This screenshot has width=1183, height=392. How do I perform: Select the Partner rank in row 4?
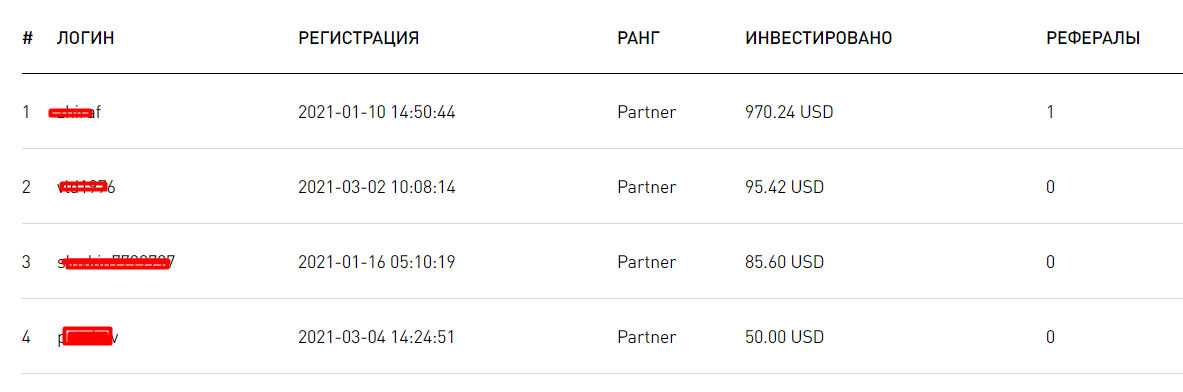[647, 337]
